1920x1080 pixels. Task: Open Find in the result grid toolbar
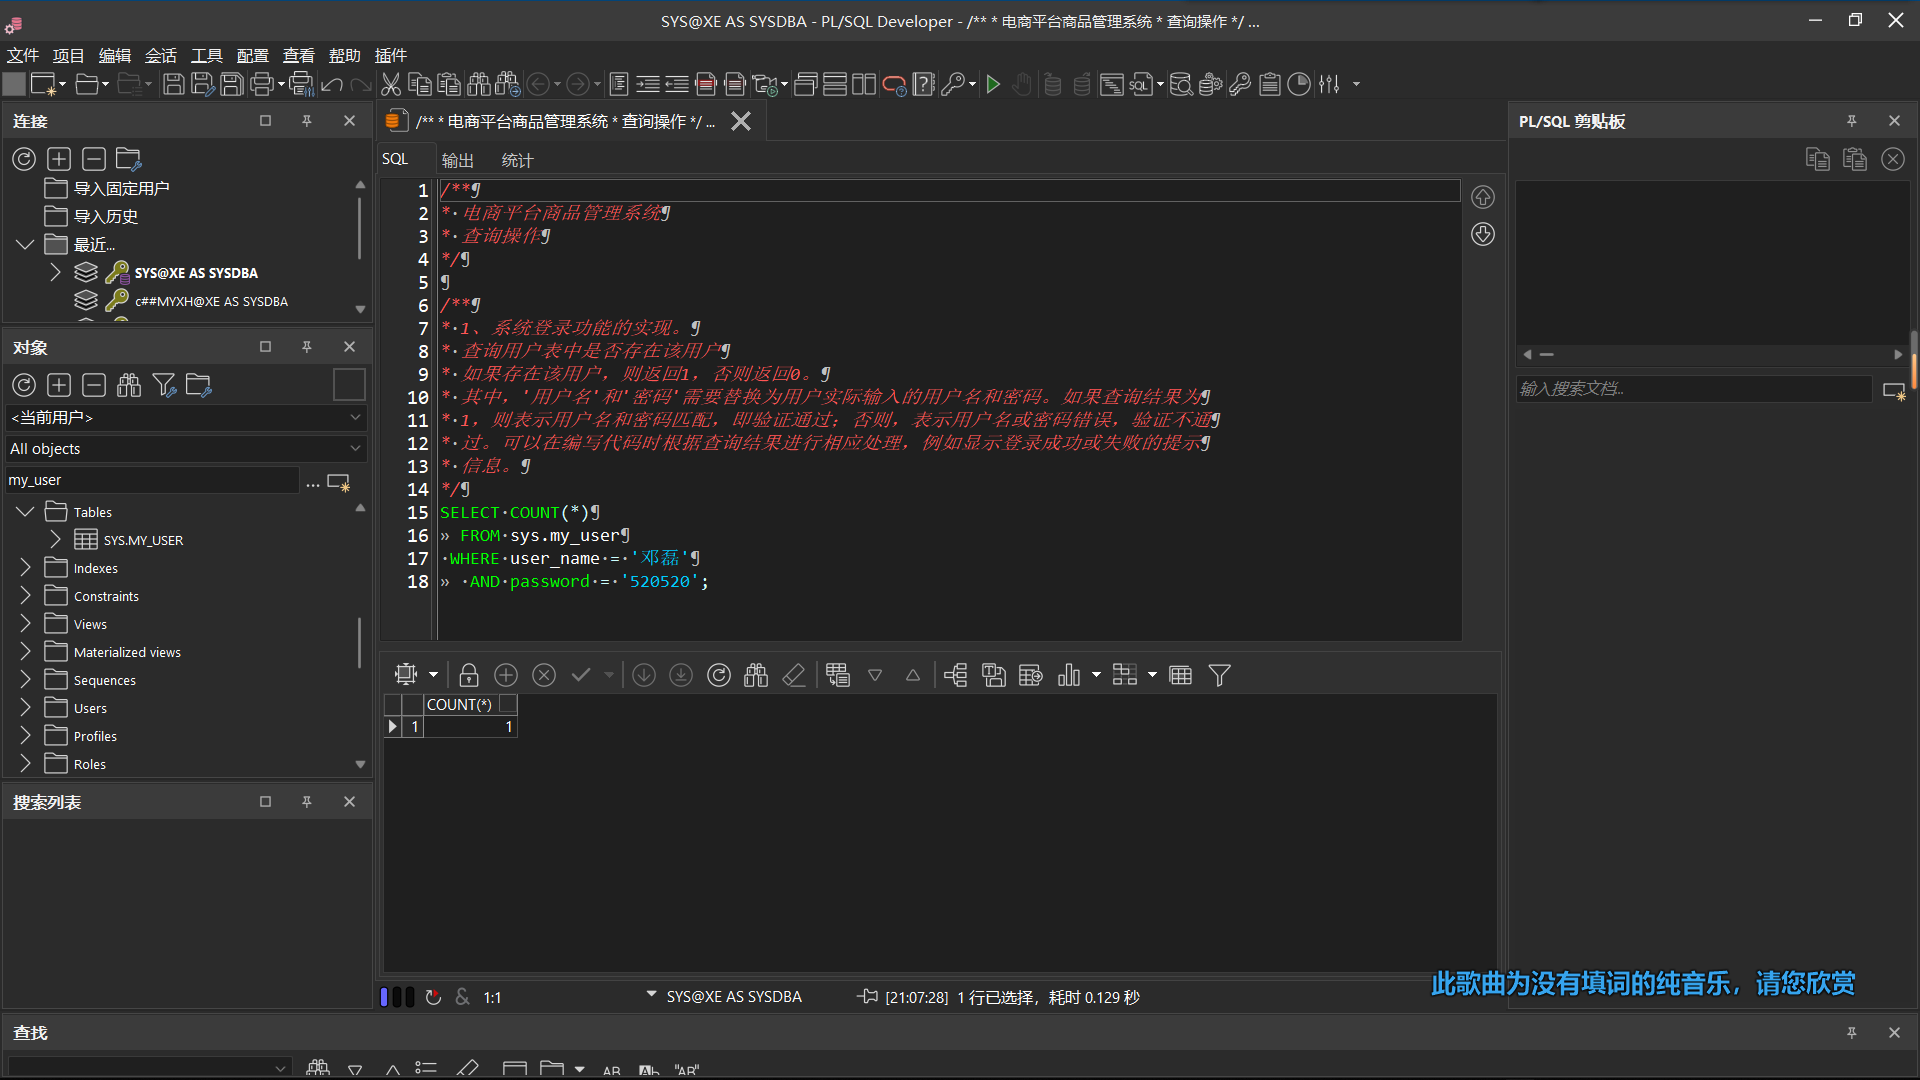click(x=756, y=675)
